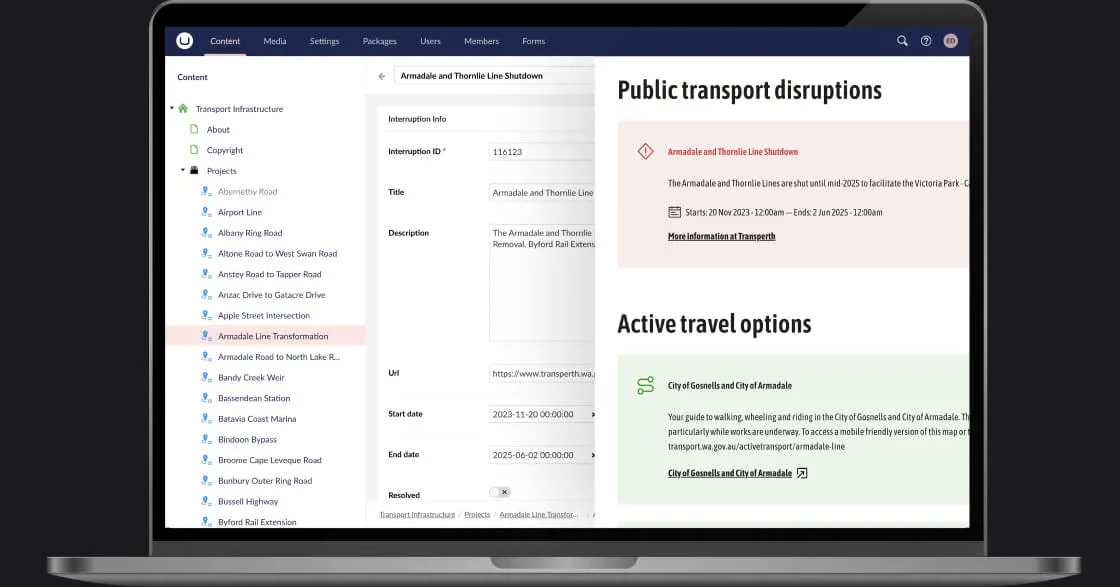Toggle the Resolved switch
Viewport: 1120px width, 587px height.
coord(499,492)
